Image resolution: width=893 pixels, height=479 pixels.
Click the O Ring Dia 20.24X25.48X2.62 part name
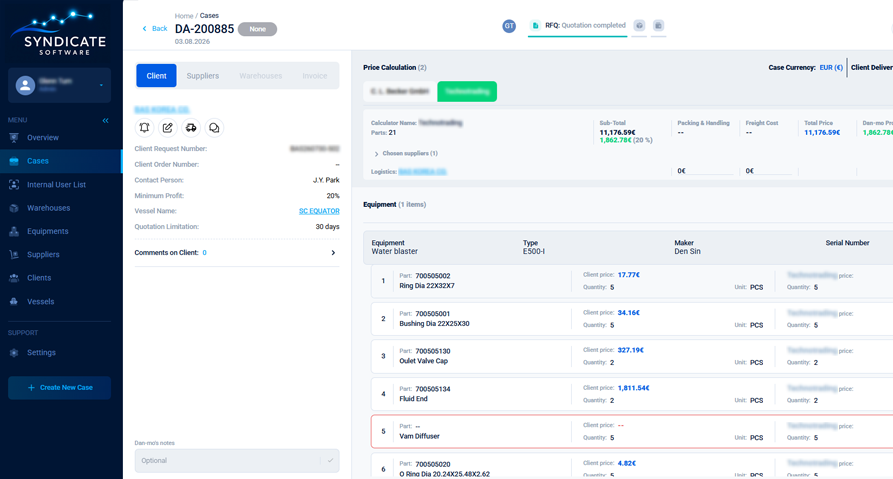pyautogui.click(x=444, y=474)
